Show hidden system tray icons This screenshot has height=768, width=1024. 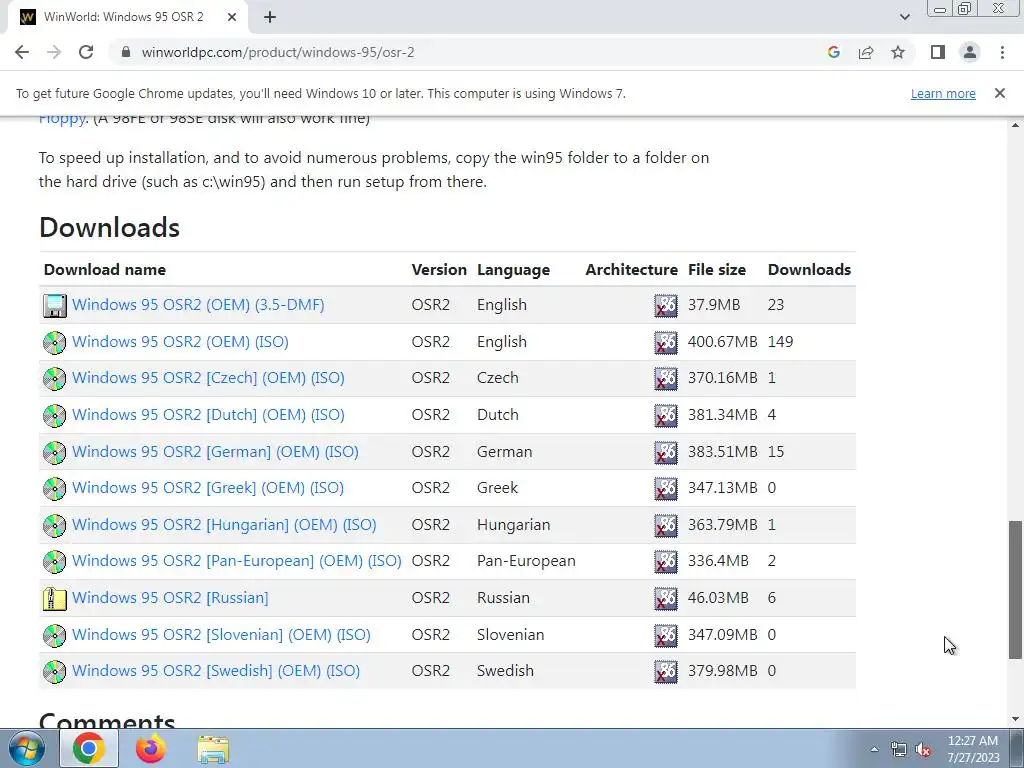pos(874,749)
